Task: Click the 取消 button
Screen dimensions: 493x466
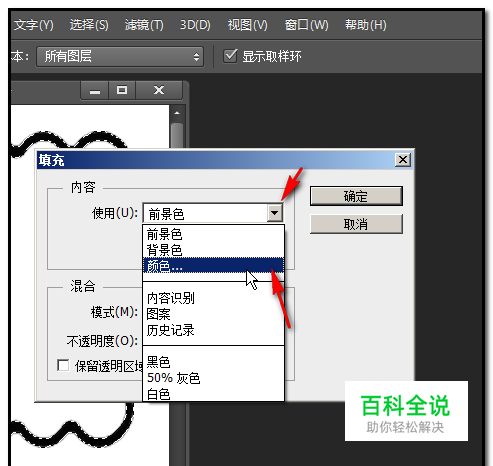Action: pyautogui.click(x=356, y=224)
